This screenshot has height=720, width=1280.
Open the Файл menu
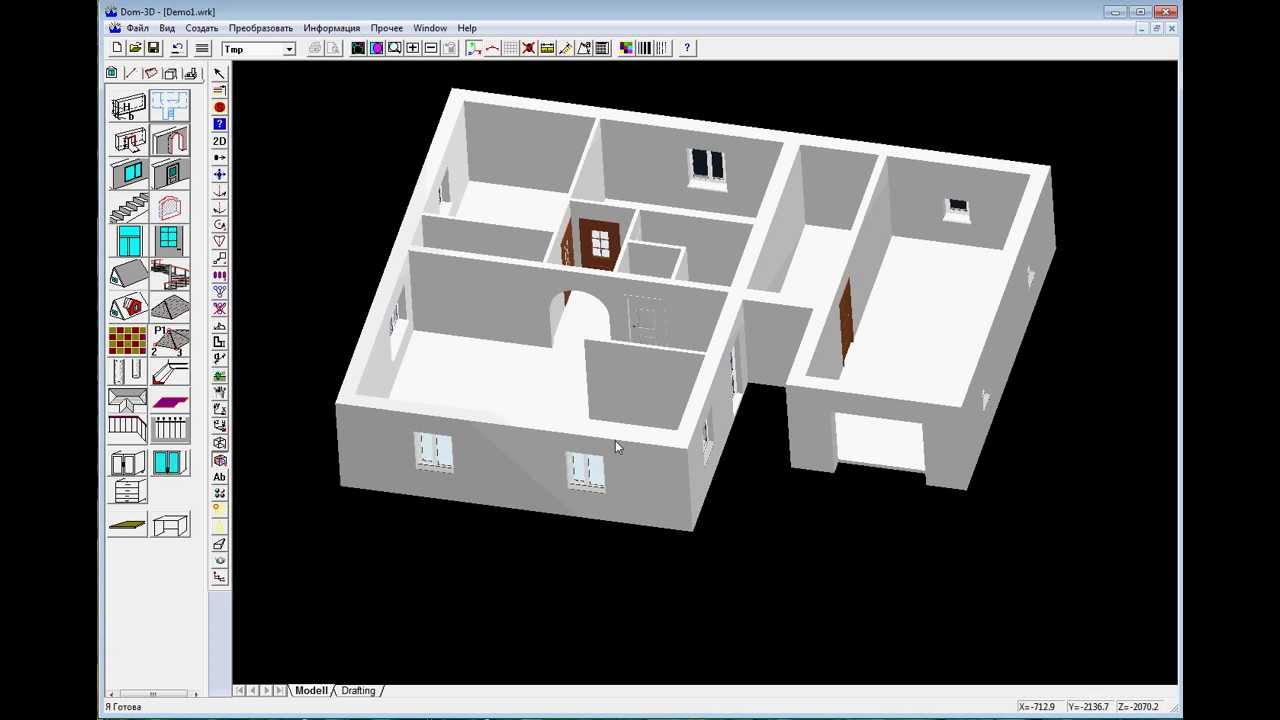(137, 28)
